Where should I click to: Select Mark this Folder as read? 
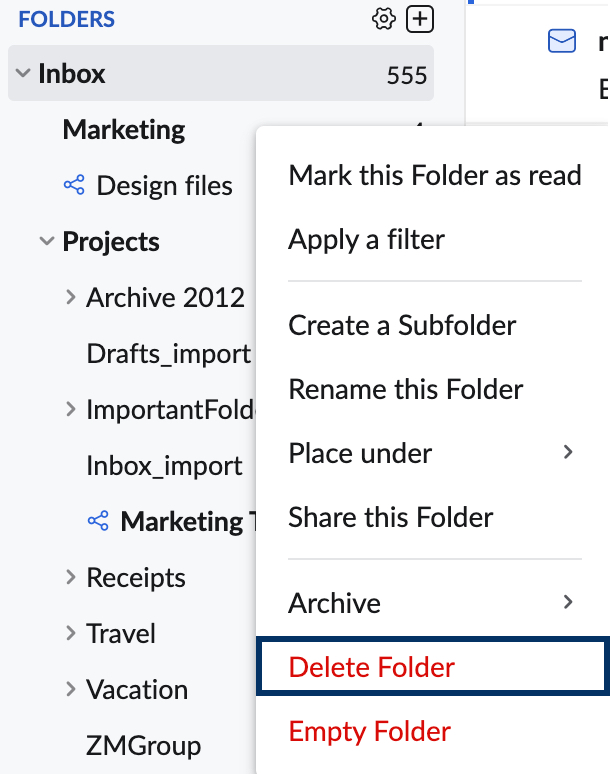[x=434, y=176]
